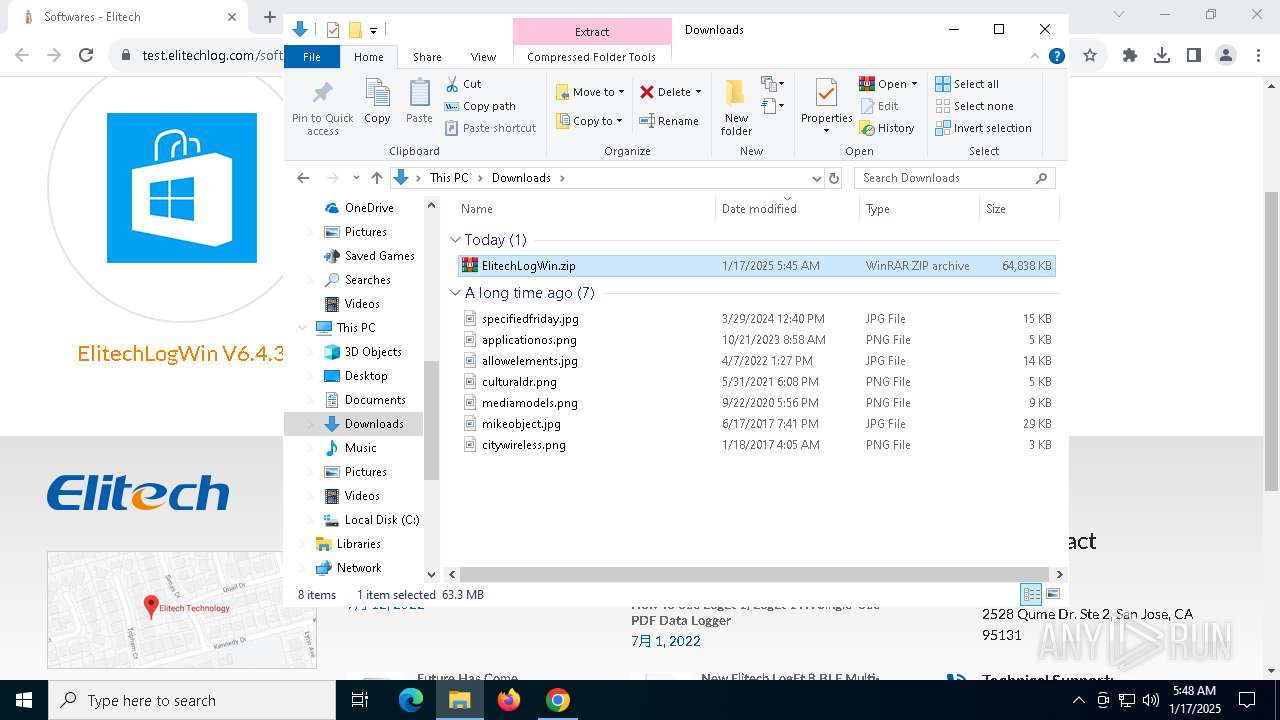The image size is (1280, 720).
Task: Click Invert selection
Action: (x=983, y=128)
